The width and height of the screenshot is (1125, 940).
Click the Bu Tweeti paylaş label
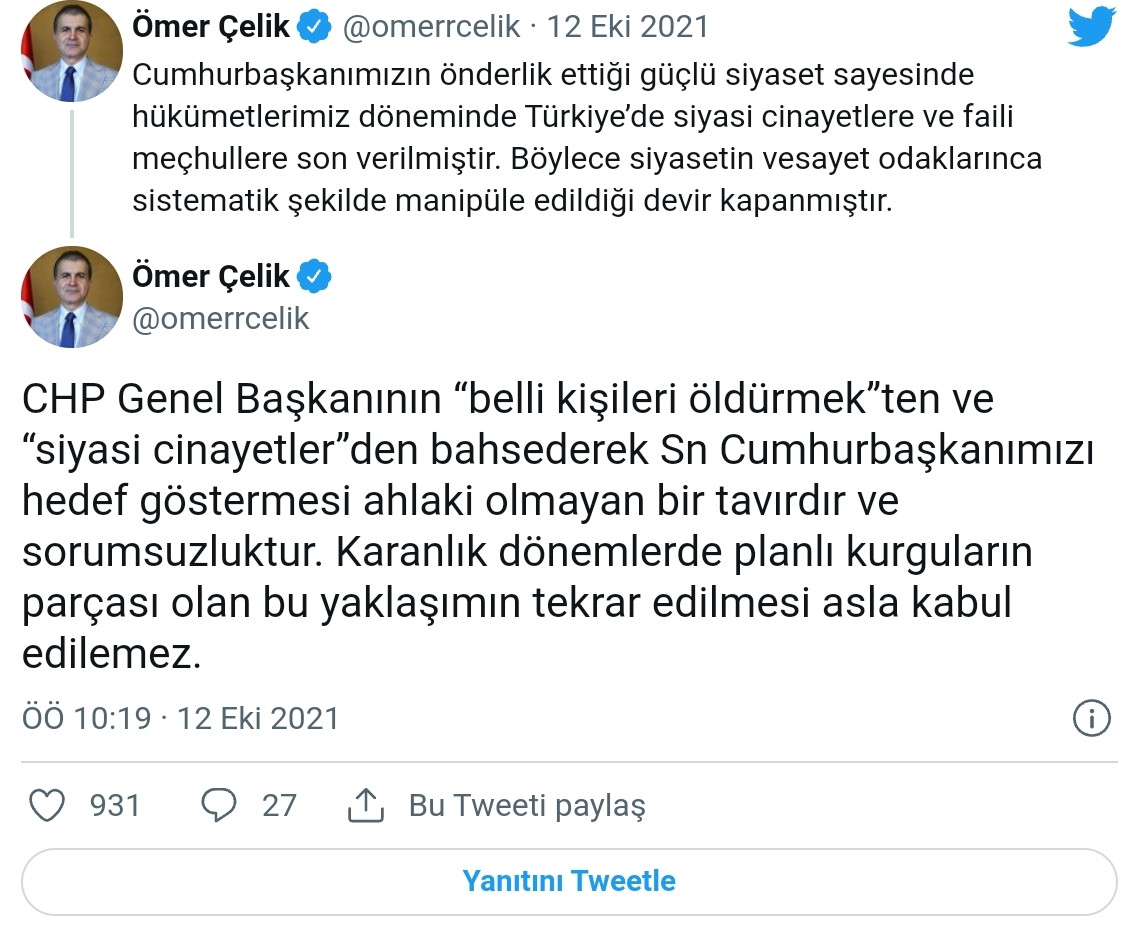click(528, 805)
